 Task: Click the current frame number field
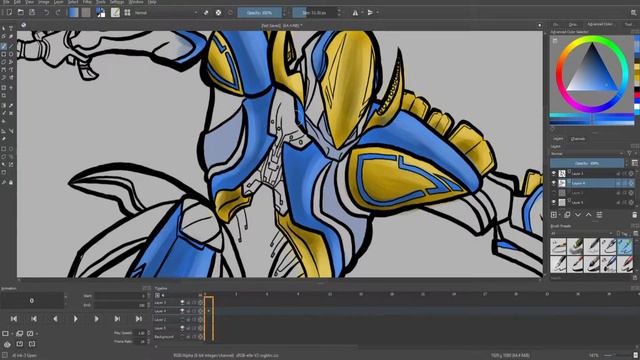point(32,300)
